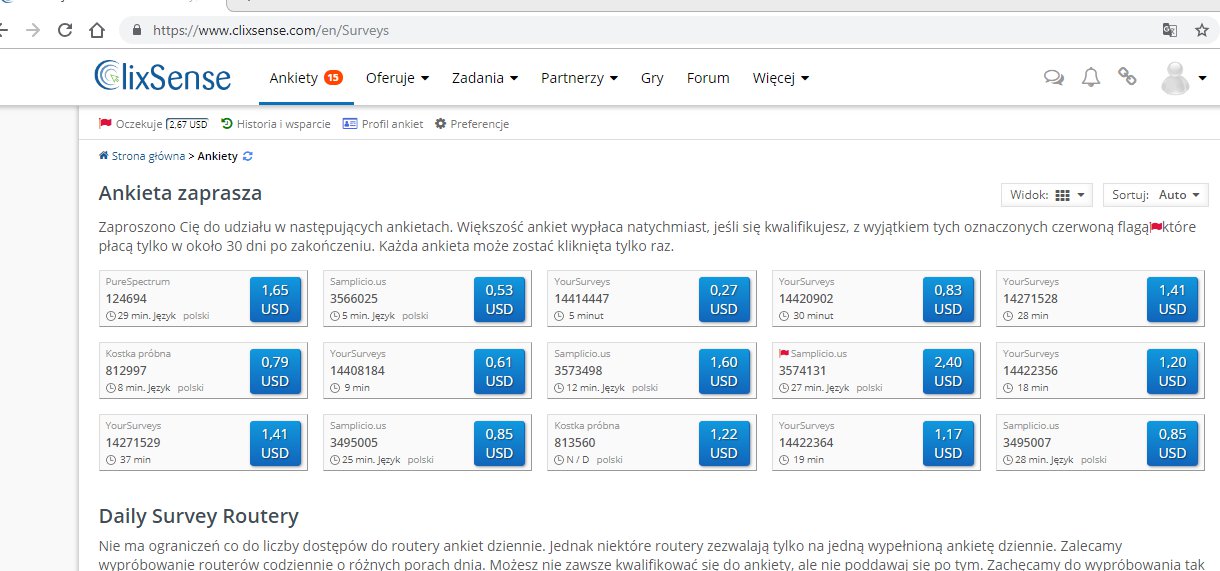Open the Widok grid view dropdown

(1047, 195)
